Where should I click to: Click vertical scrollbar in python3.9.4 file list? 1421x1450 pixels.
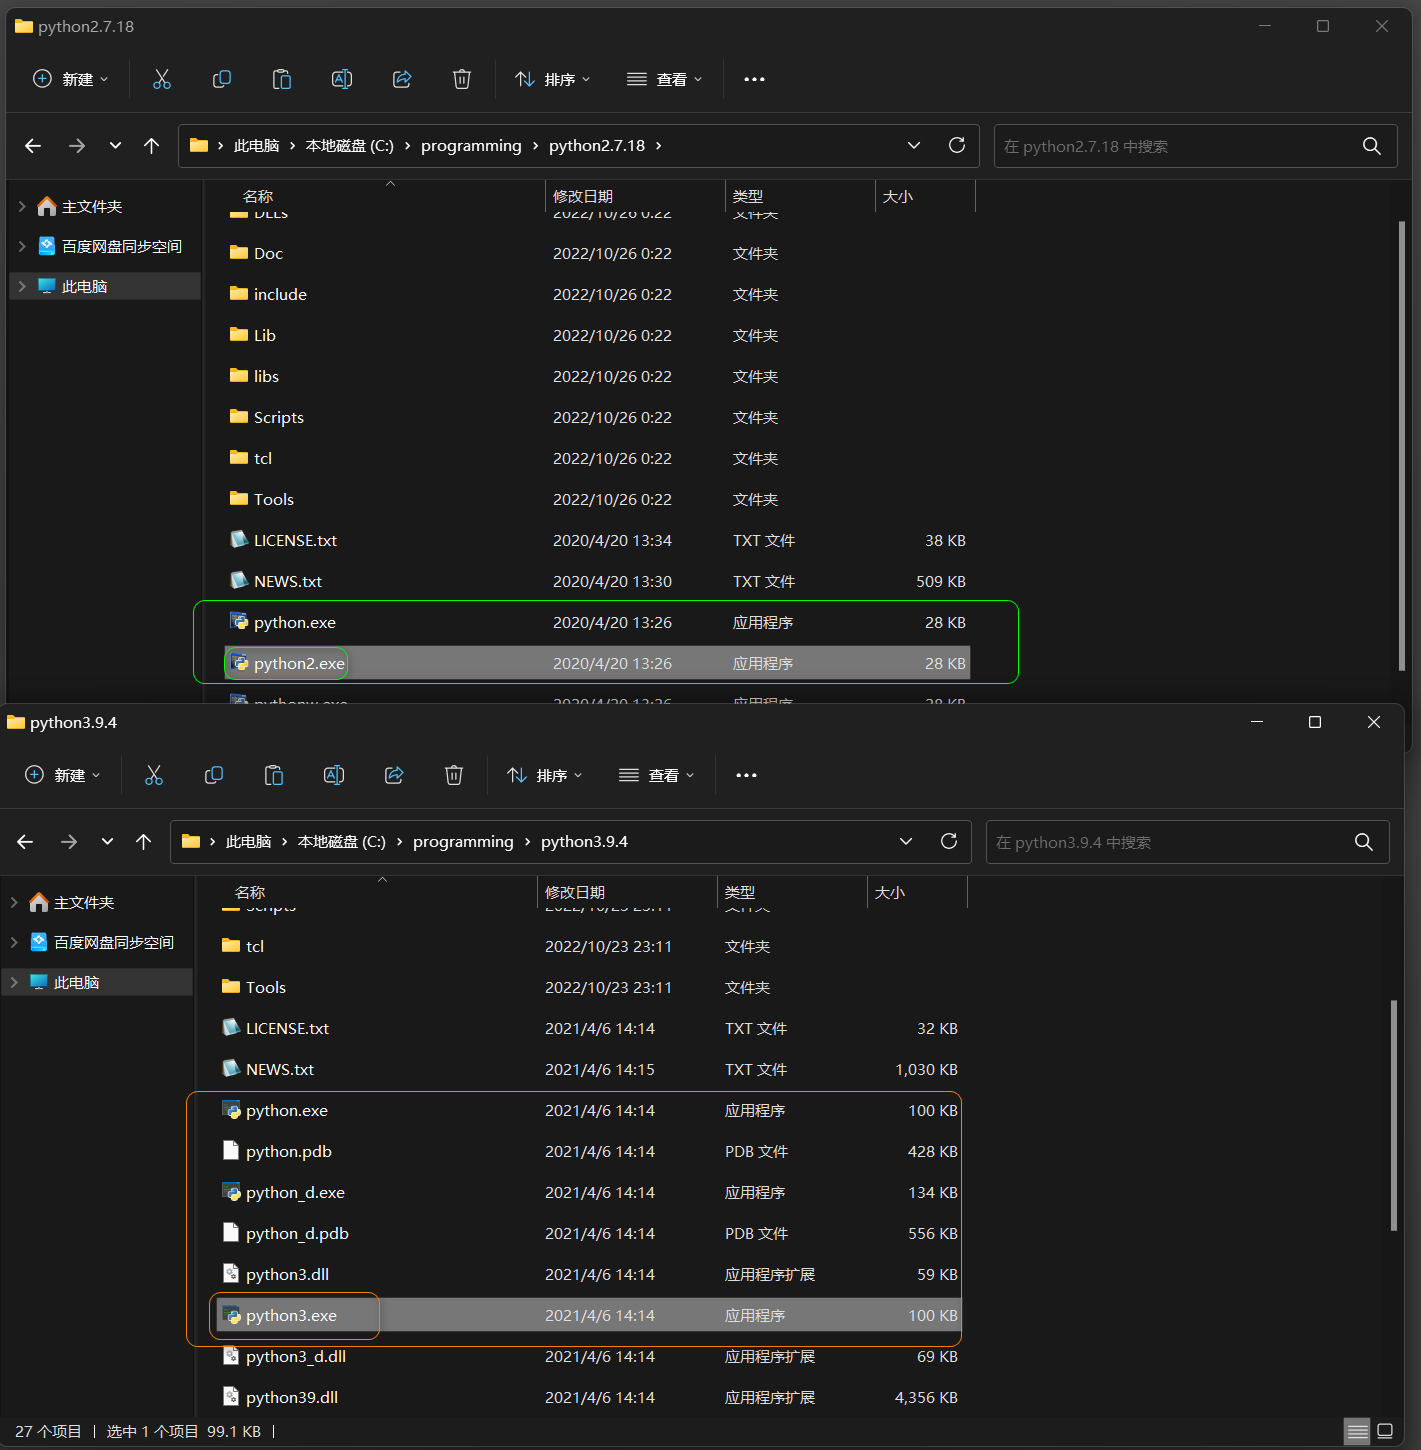coord(1393,1115)
